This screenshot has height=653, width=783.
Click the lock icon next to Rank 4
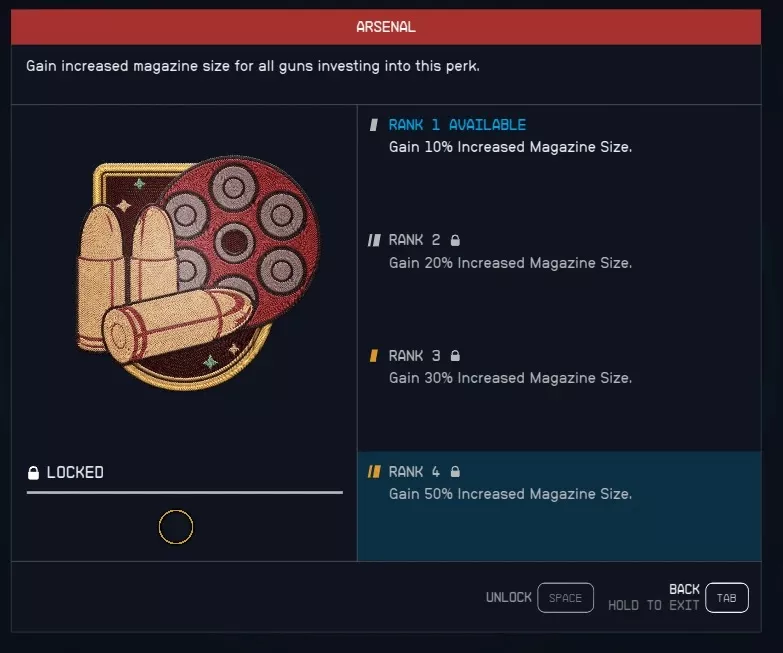click(x=455, y=472)
